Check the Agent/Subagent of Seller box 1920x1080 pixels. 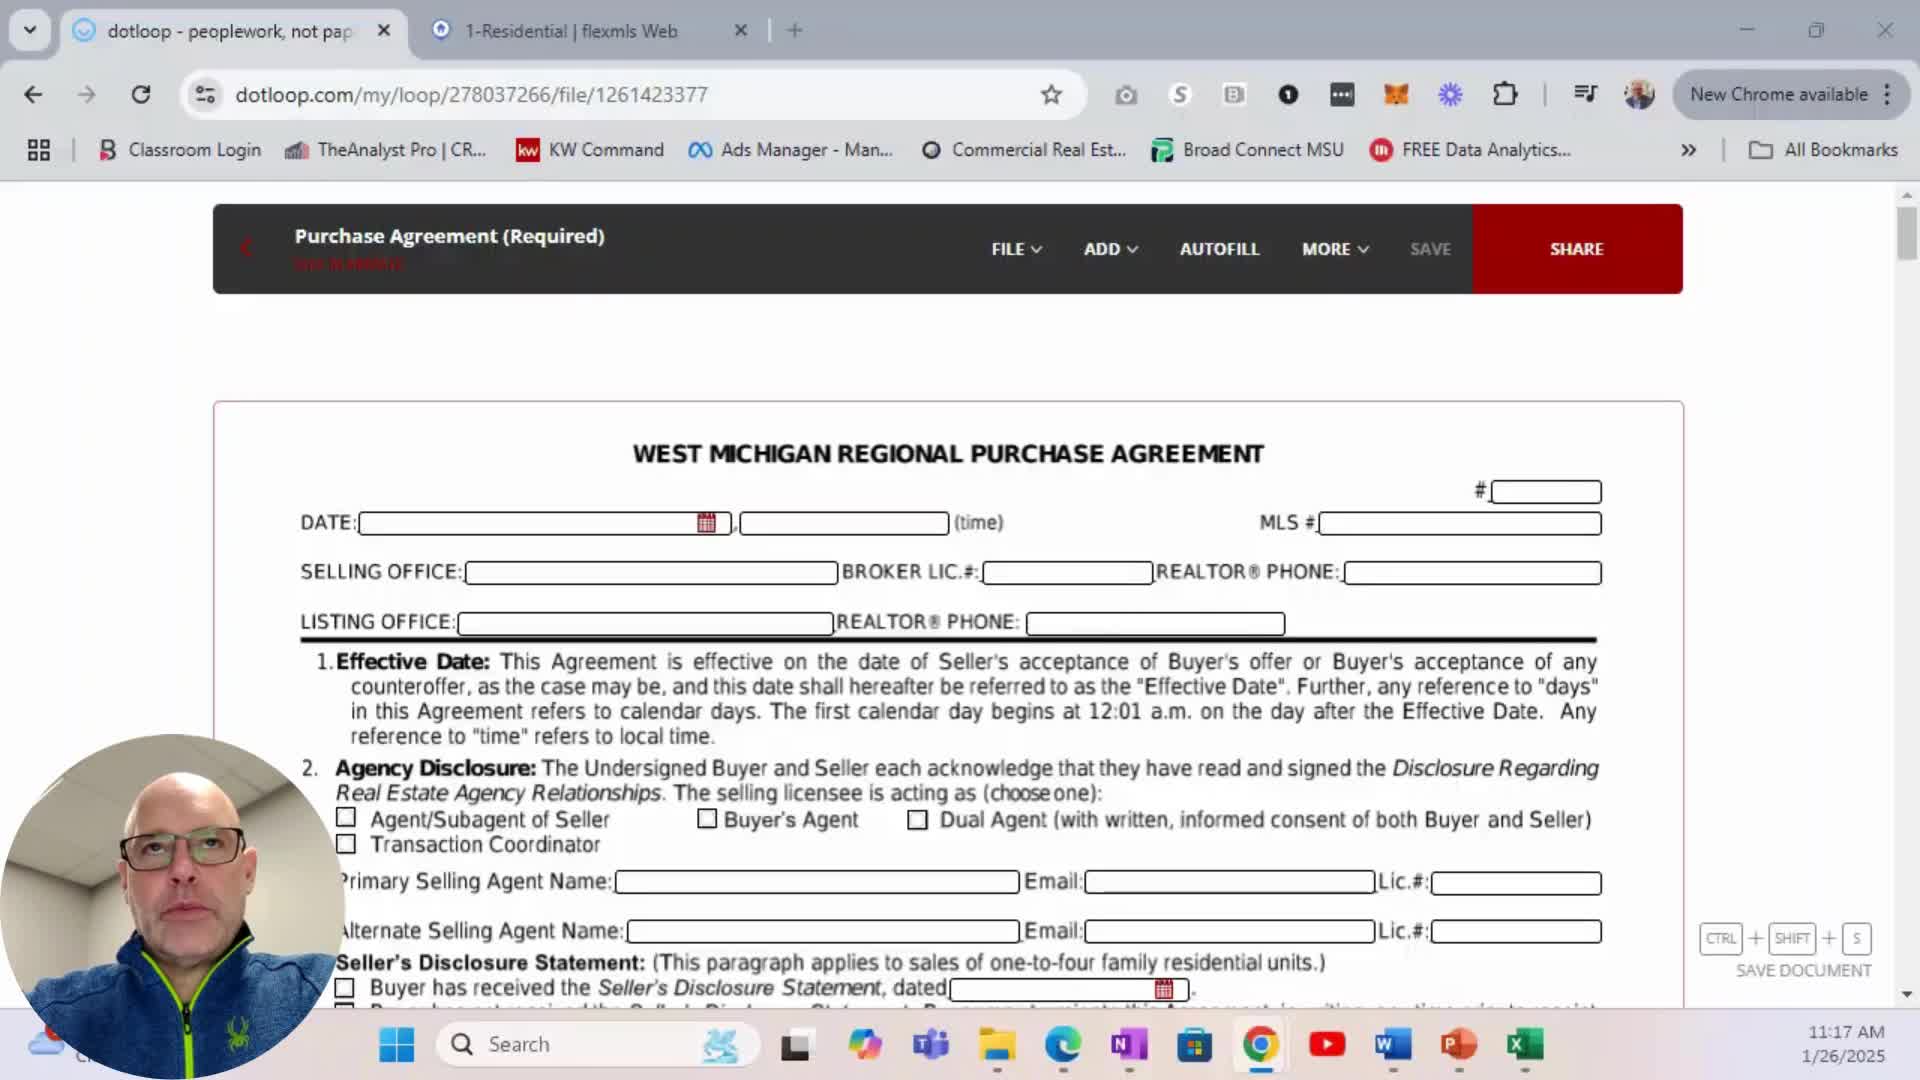pos(346,818)
